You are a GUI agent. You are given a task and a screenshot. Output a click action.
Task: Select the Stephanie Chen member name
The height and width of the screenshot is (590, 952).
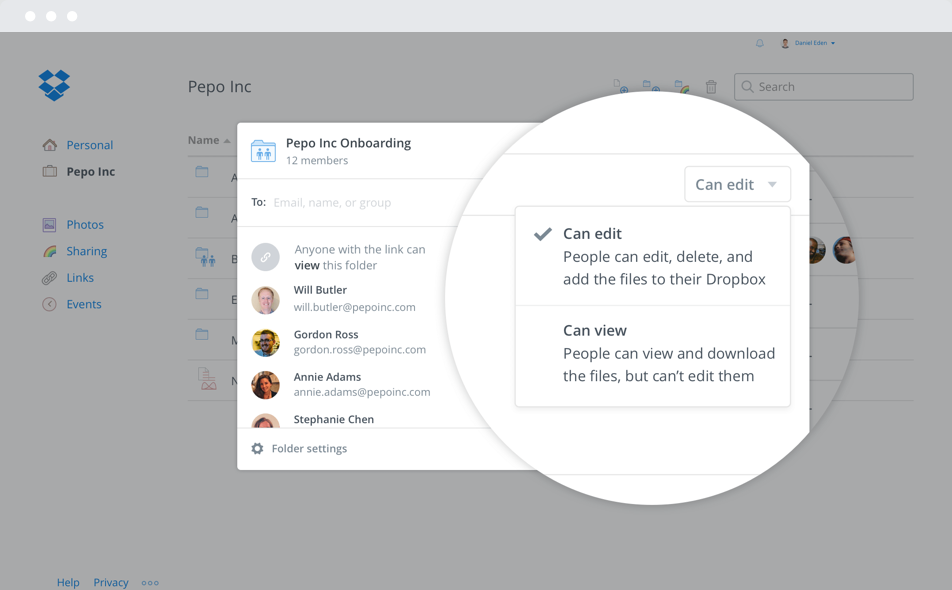pyautogui.click(x=334, y=419)
